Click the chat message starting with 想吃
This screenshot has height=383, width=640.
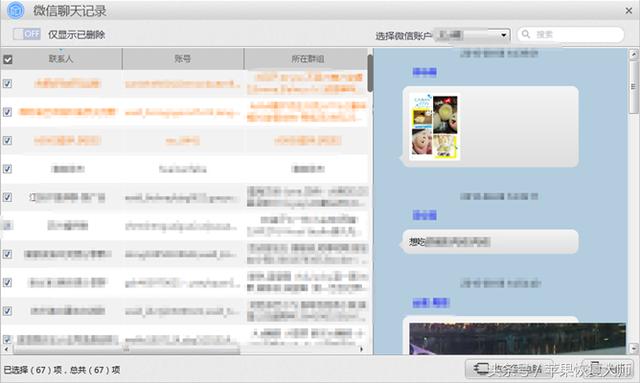click(x=490, y=242)
